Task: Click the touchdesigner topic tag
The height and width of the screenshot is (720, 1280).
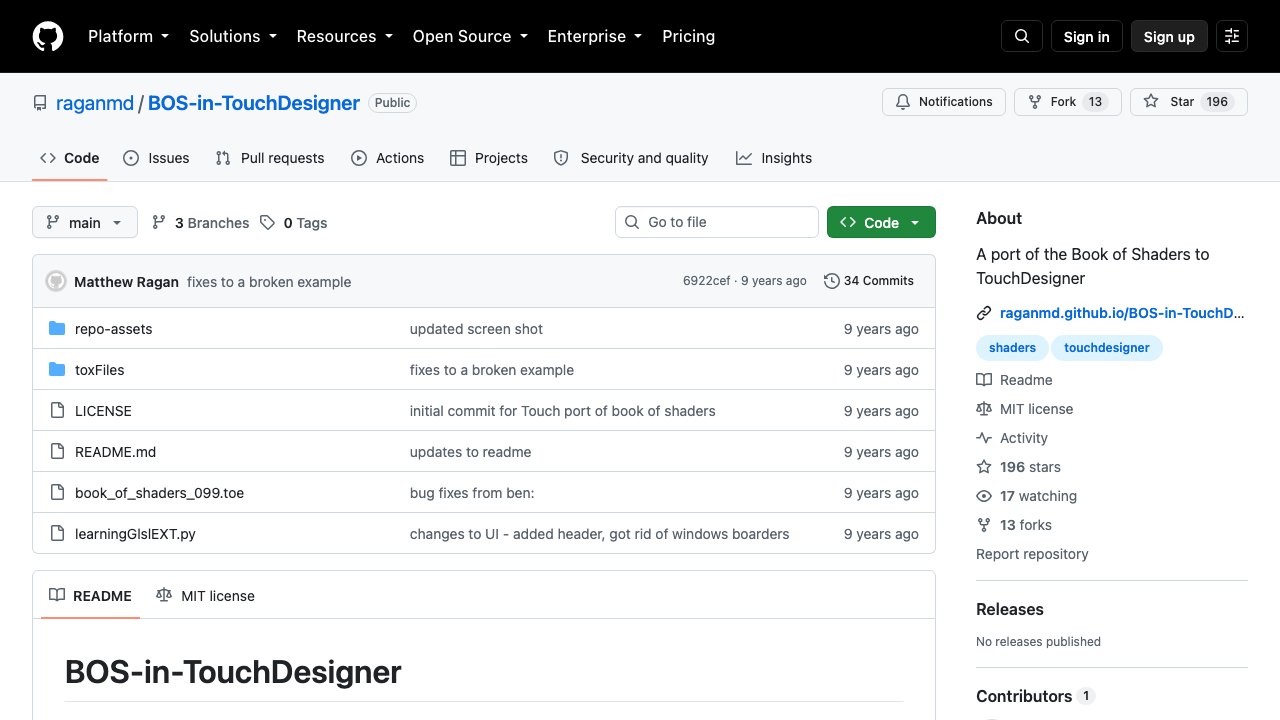Action: [x=1107, y=348]
